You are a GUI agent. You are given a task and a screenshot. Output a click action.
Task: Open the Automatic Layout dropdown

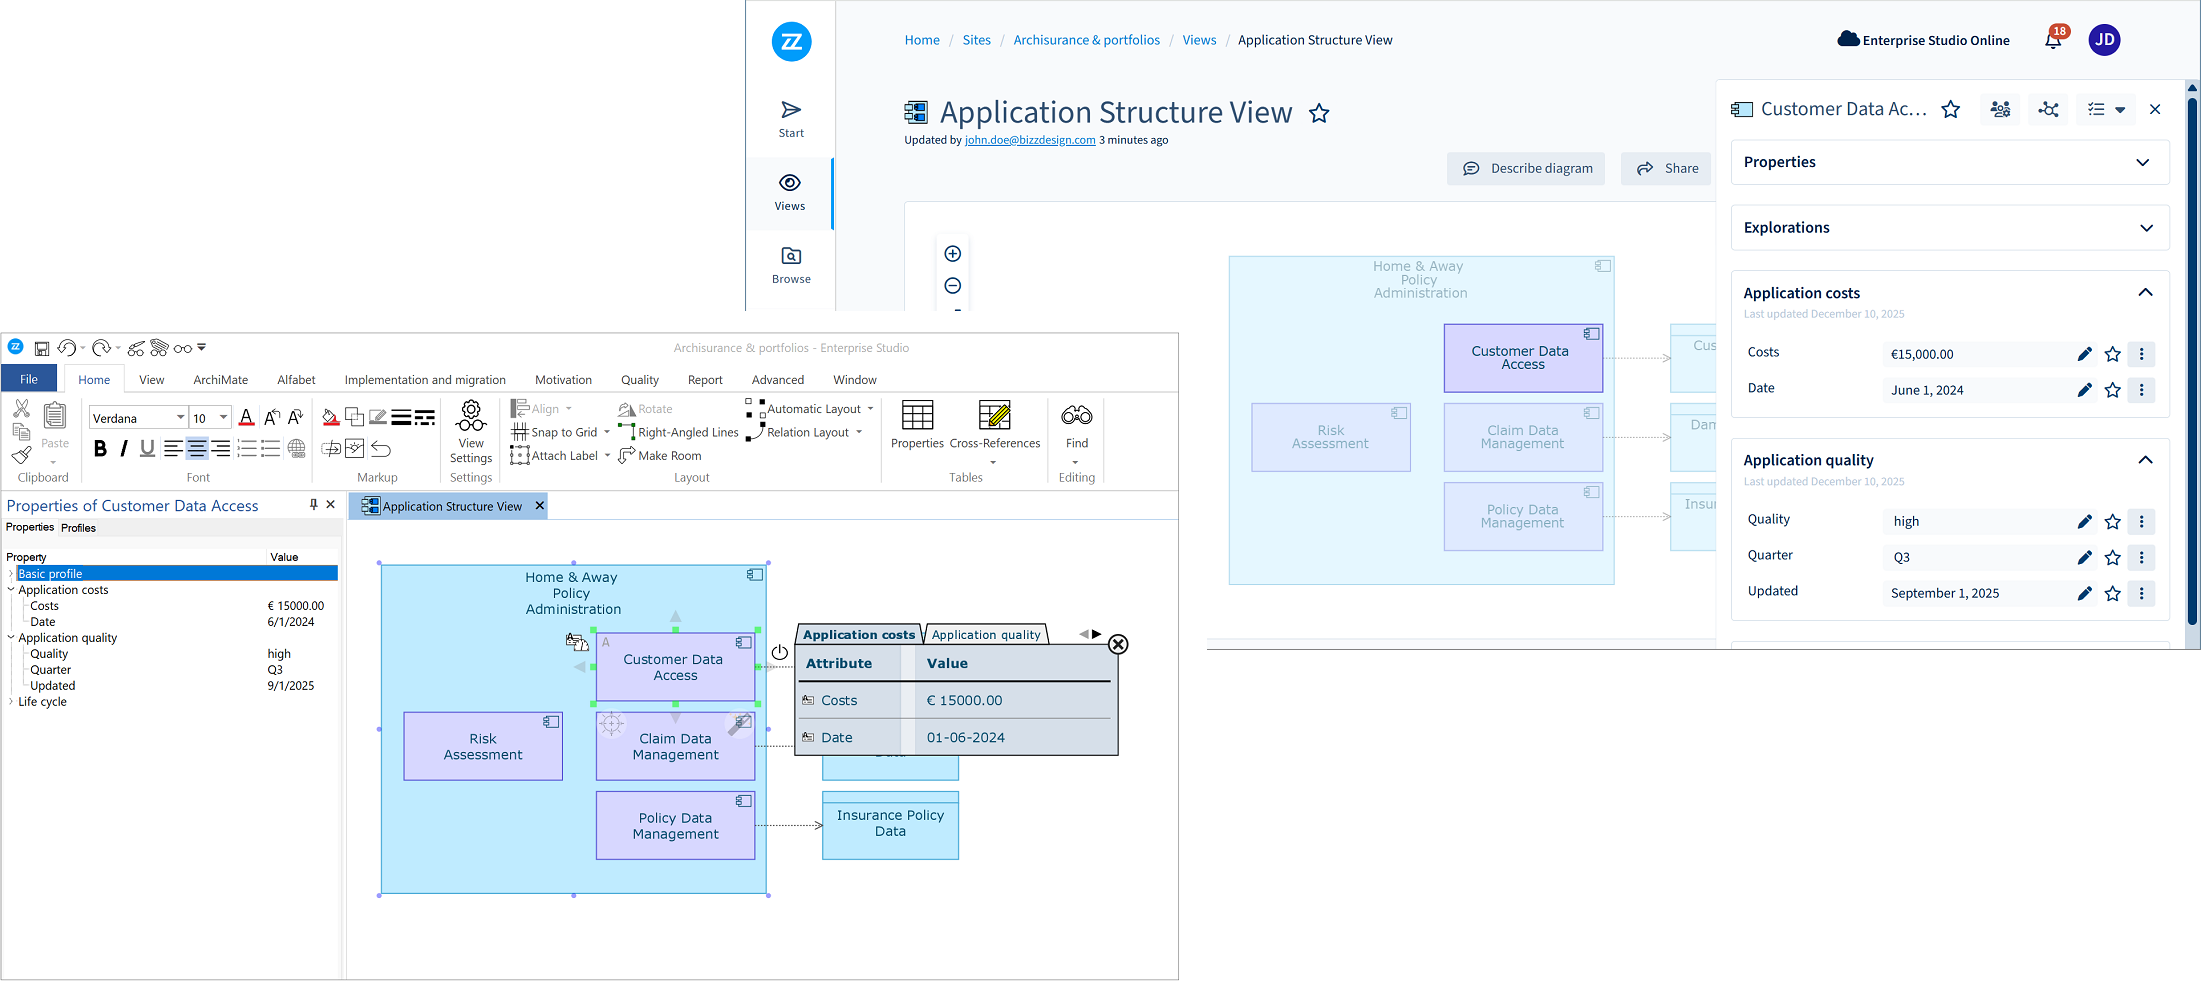tap(870, 409)
